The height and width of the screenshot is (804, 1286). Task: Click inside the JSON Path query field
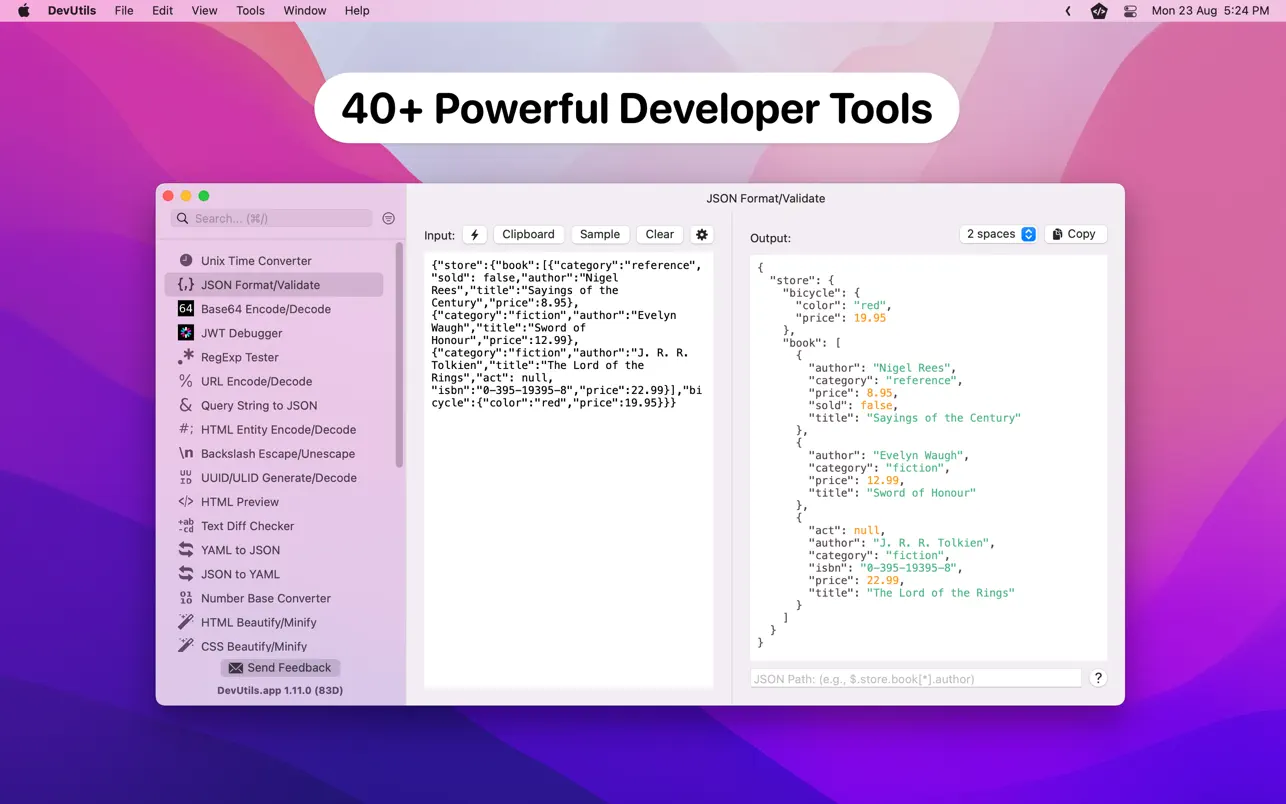[x=915, y=678]
